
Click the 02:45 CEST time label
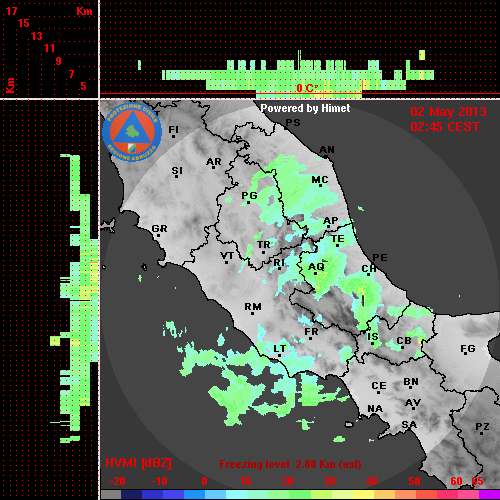(445, 127)
